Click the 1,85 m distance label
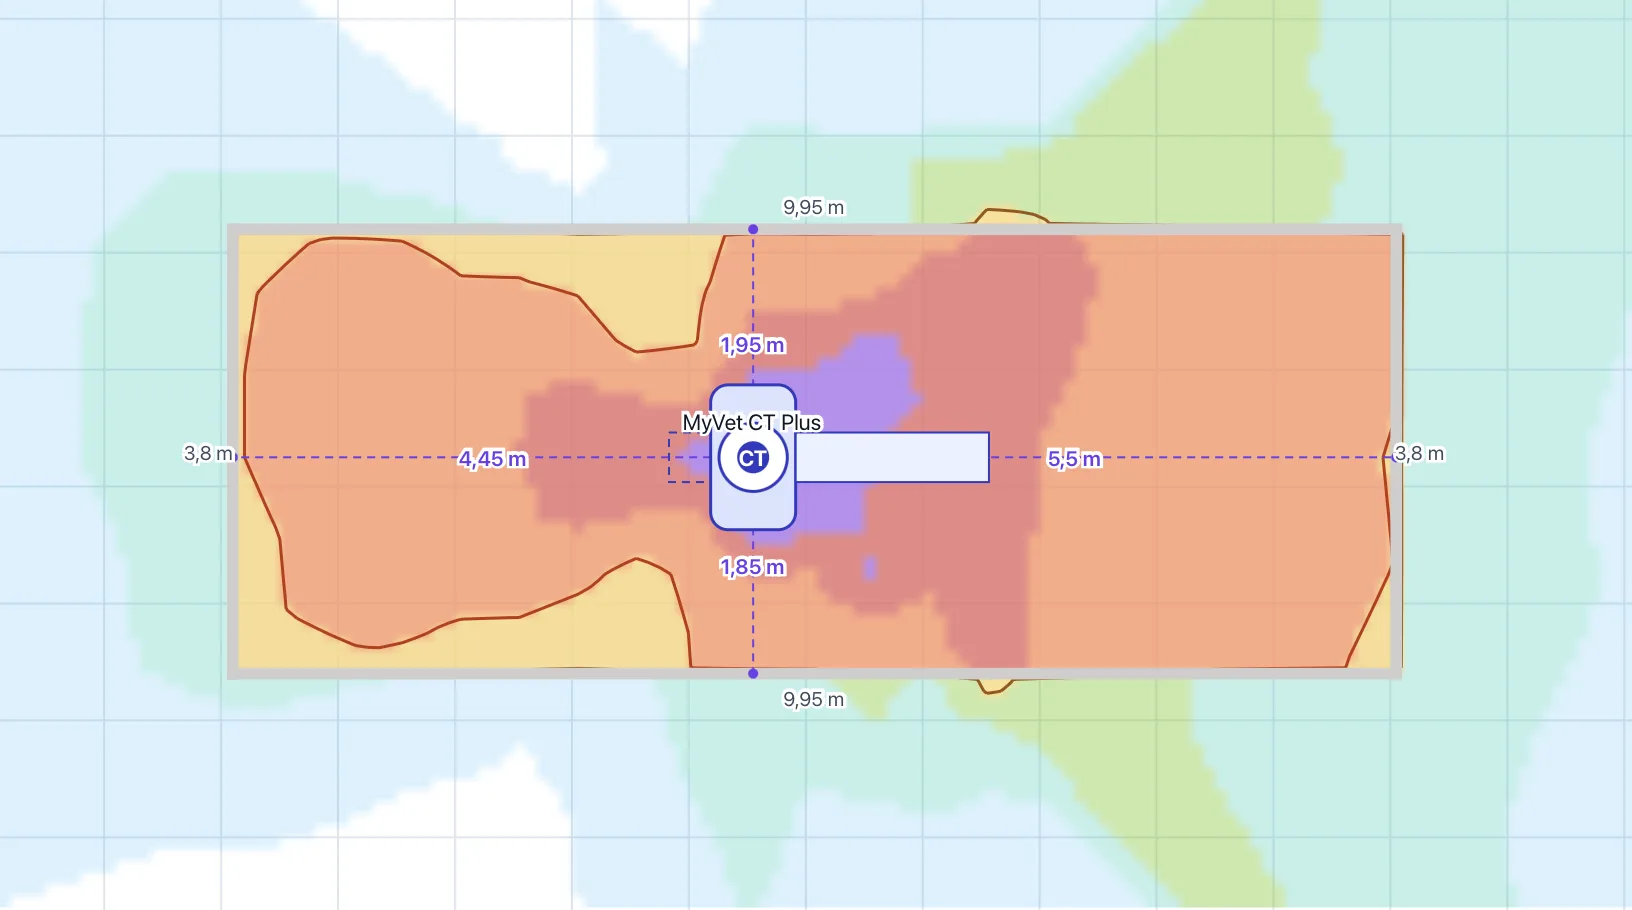This screenshot has height=910, width=1632. 753,567
